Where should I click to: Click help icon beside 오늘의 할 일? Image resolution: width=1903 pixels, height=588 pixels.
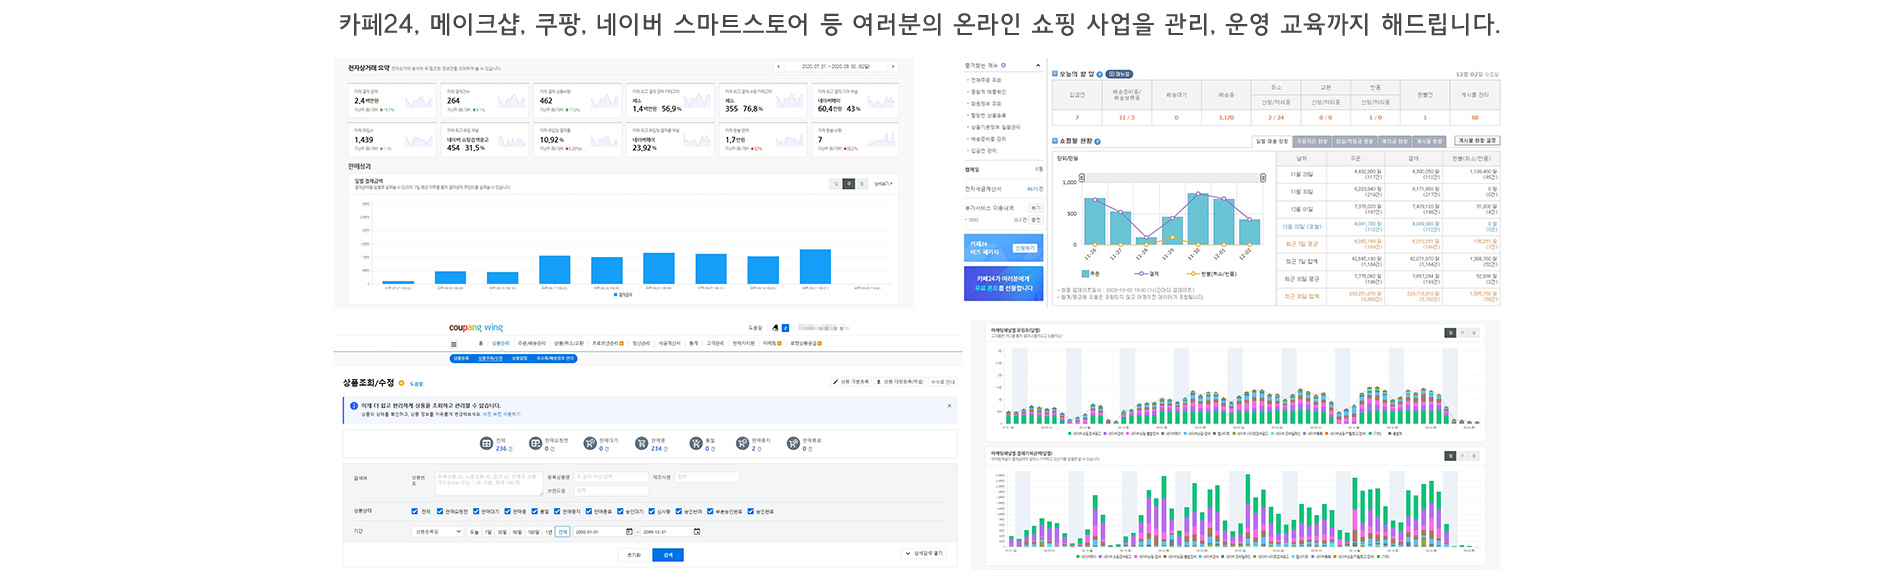click(1100, 74)
